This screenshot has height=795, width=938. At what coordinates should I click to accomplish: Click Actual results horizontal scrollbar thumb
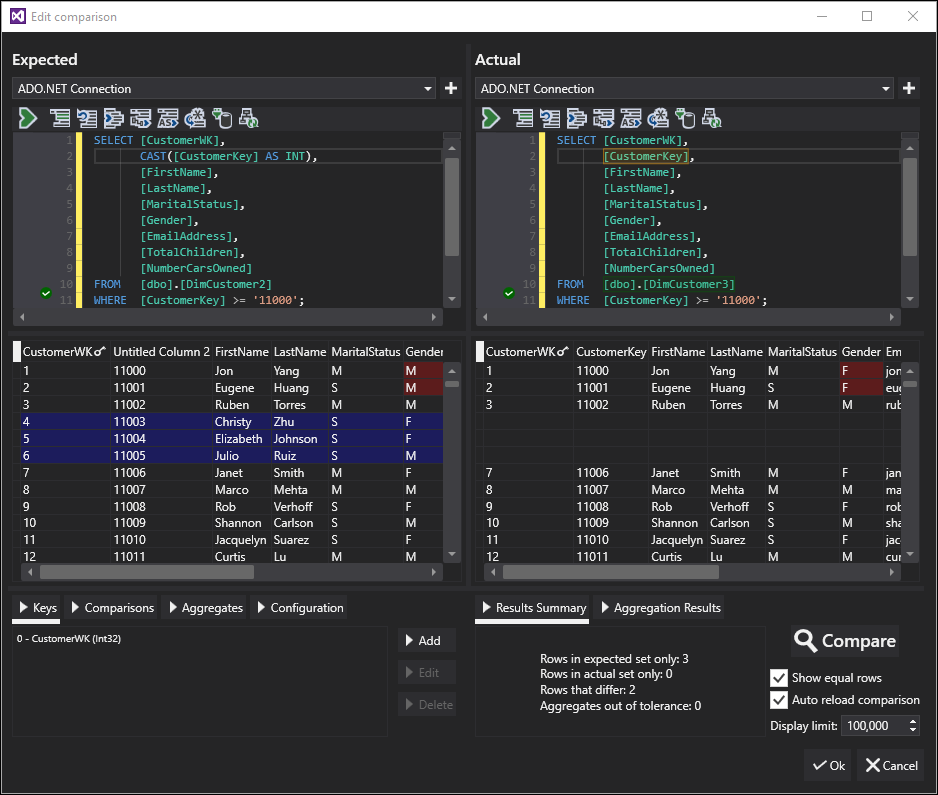click(x=611, y=572)
